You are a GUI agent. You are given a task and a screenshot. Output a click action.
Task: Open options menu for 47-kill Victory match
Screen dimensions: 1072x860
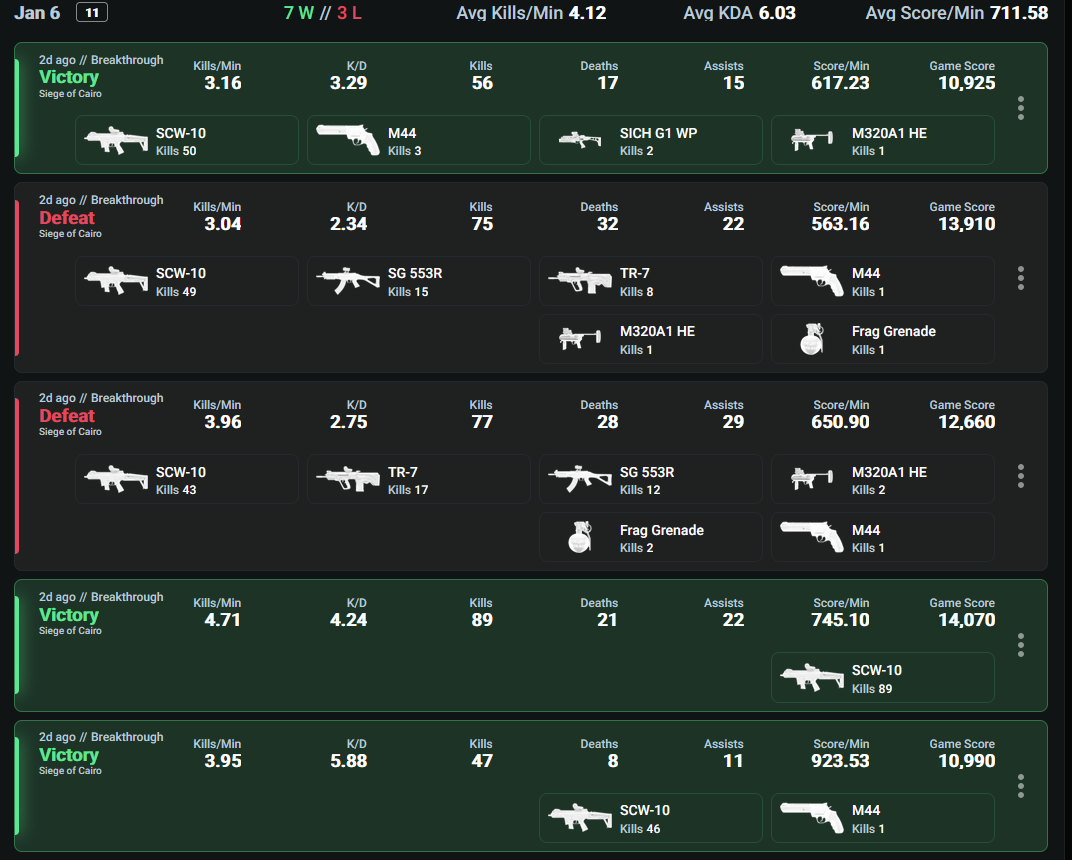[x=1021, y=786]
